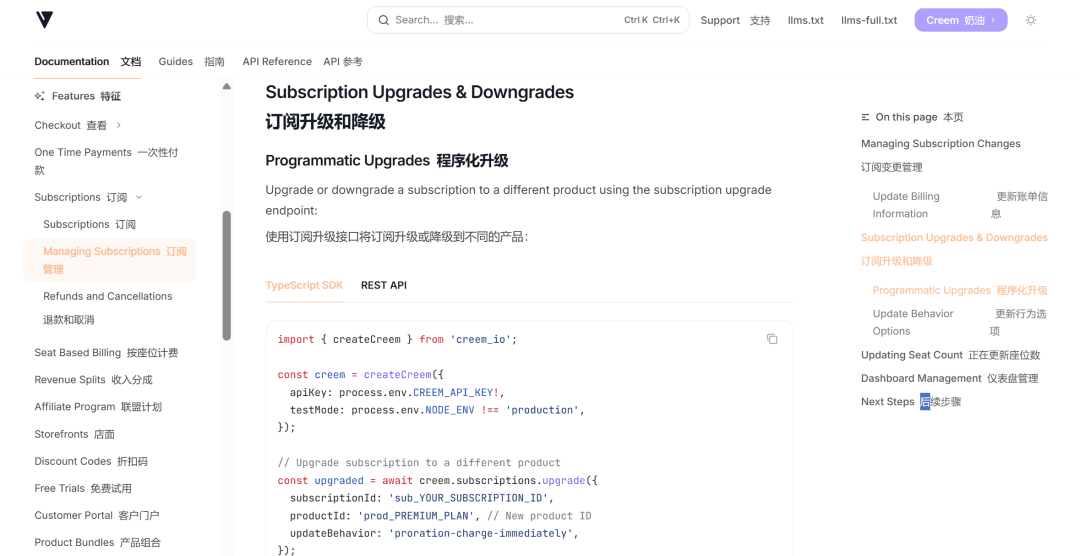Toggle light/dark theme sun icon

tap(1031, 20)
